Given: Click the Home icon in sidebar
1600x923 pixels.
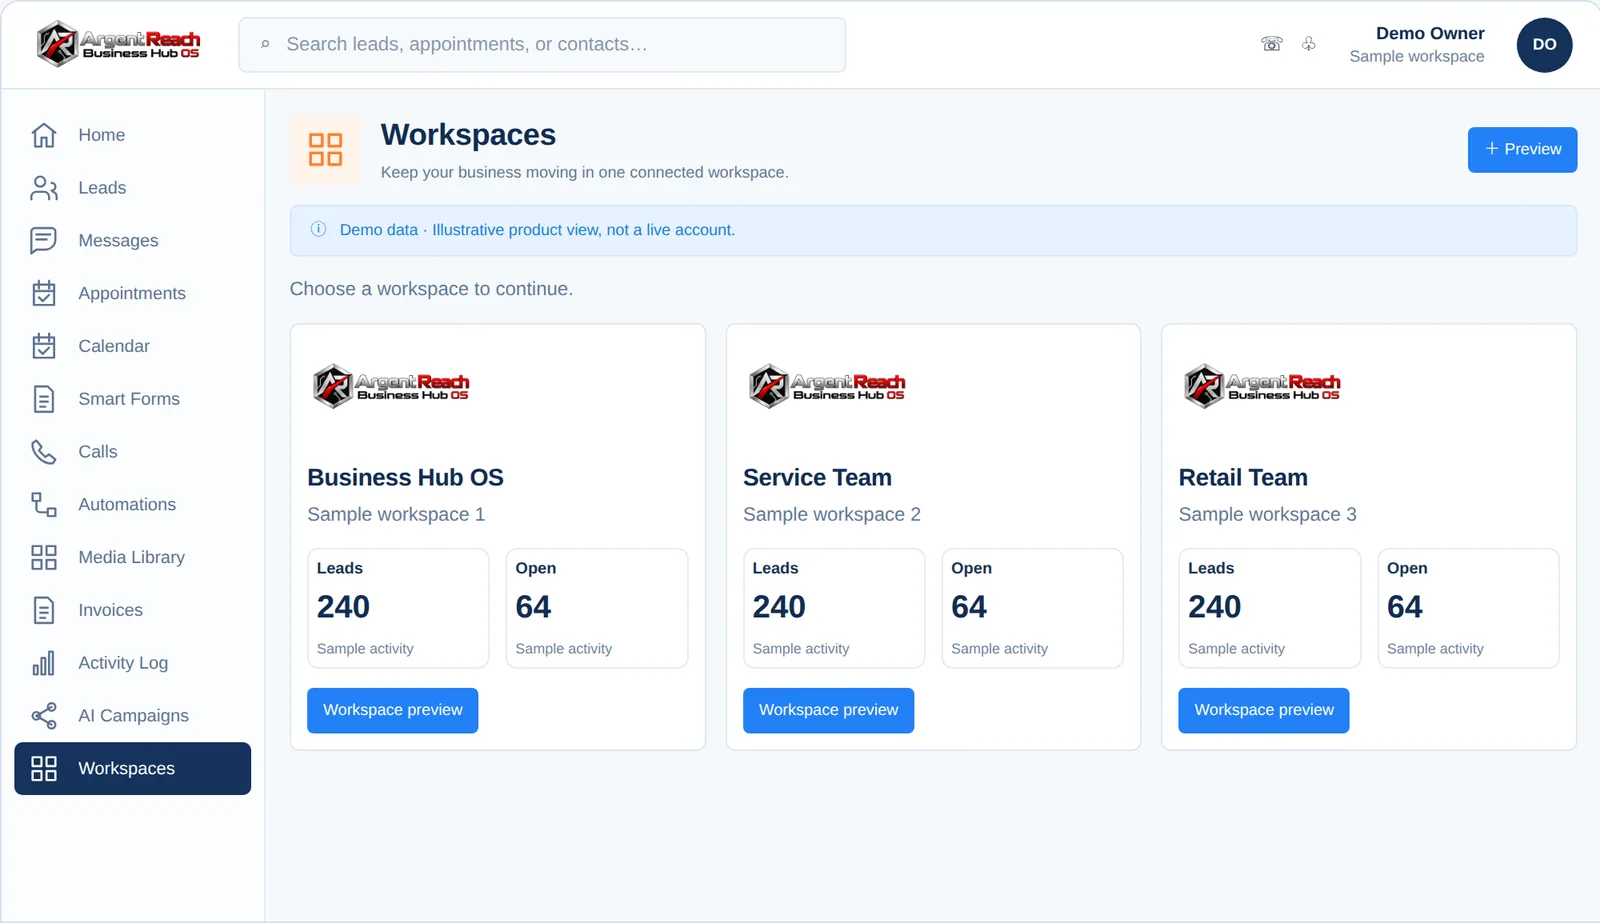Looking at the screenshot, I should pos(44,135).
